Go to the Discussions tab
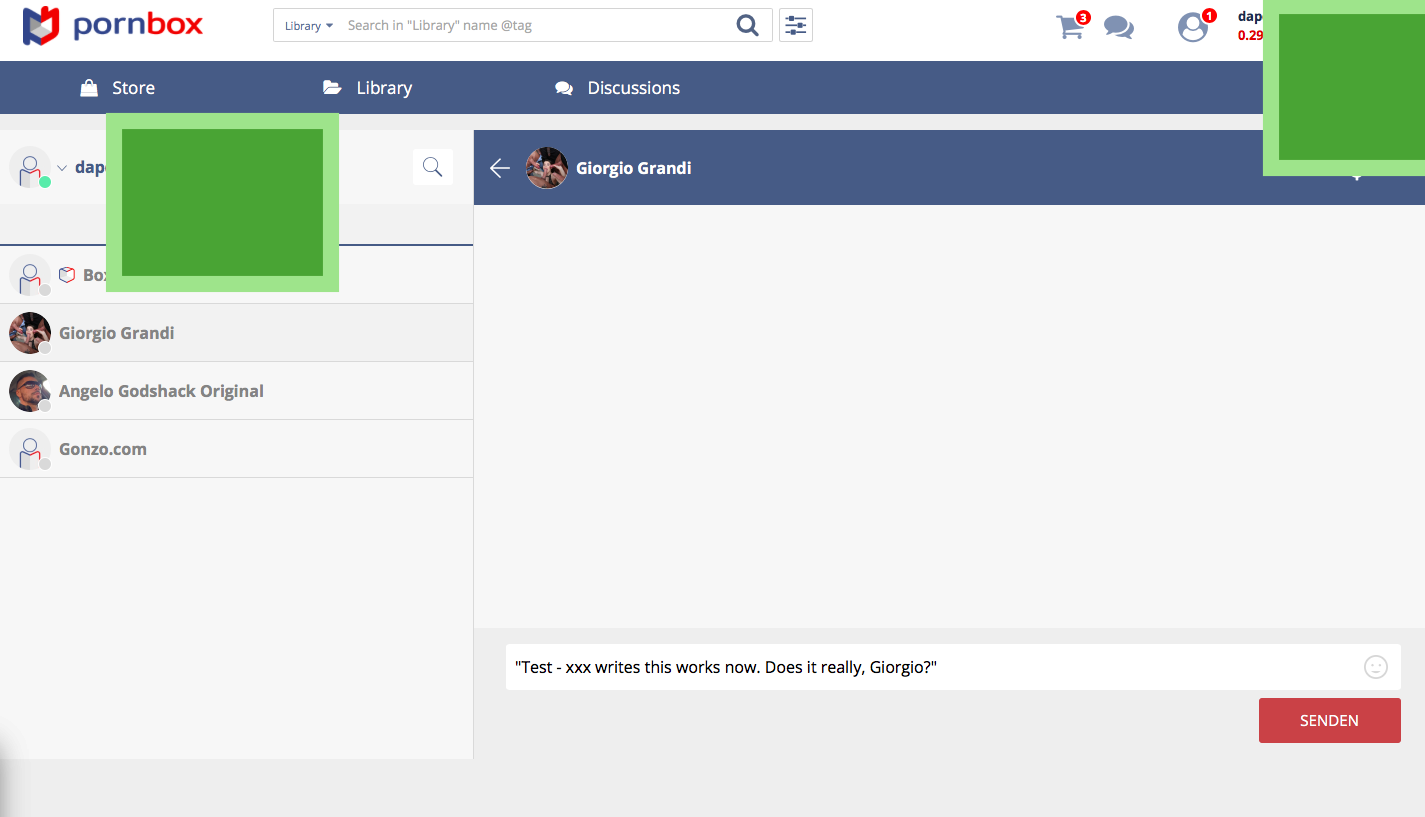 click(x=618, y=88)
